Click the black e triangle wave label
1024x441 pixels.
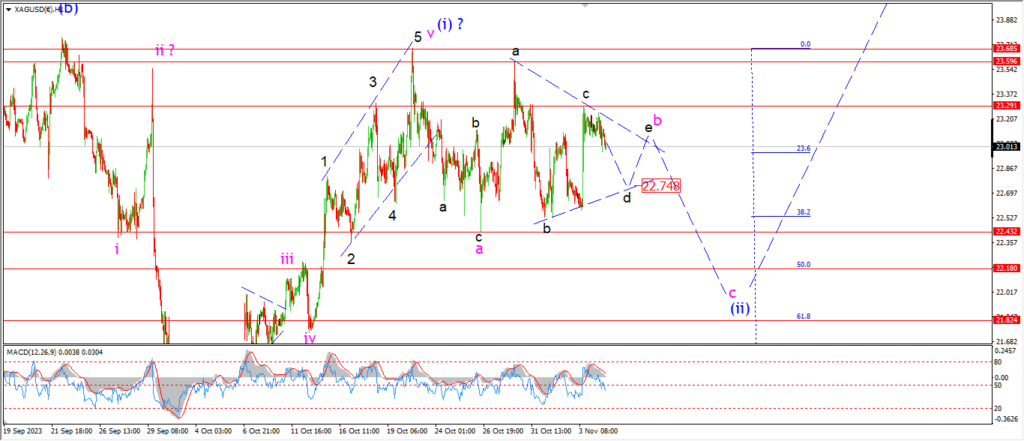pos(648,128)
